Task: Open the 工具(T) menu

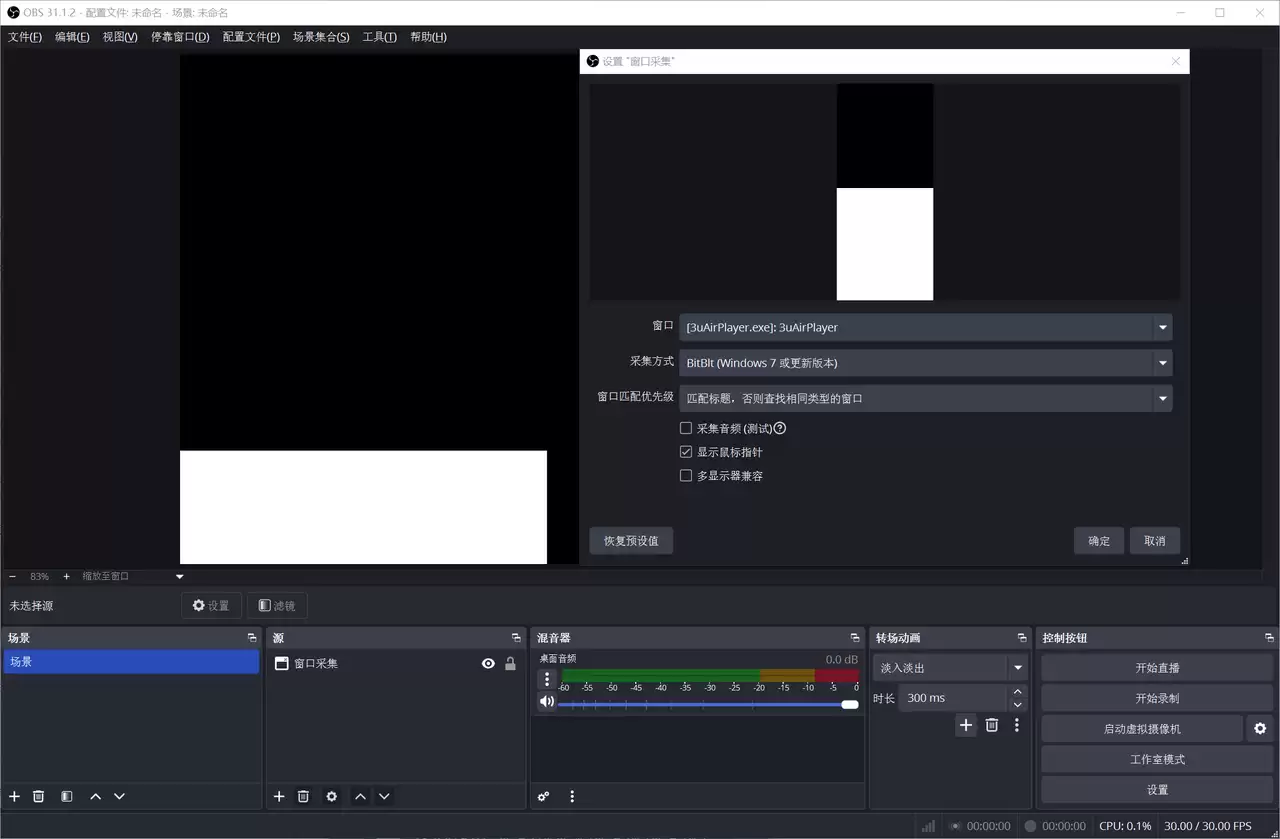Action: coord(379,37)
